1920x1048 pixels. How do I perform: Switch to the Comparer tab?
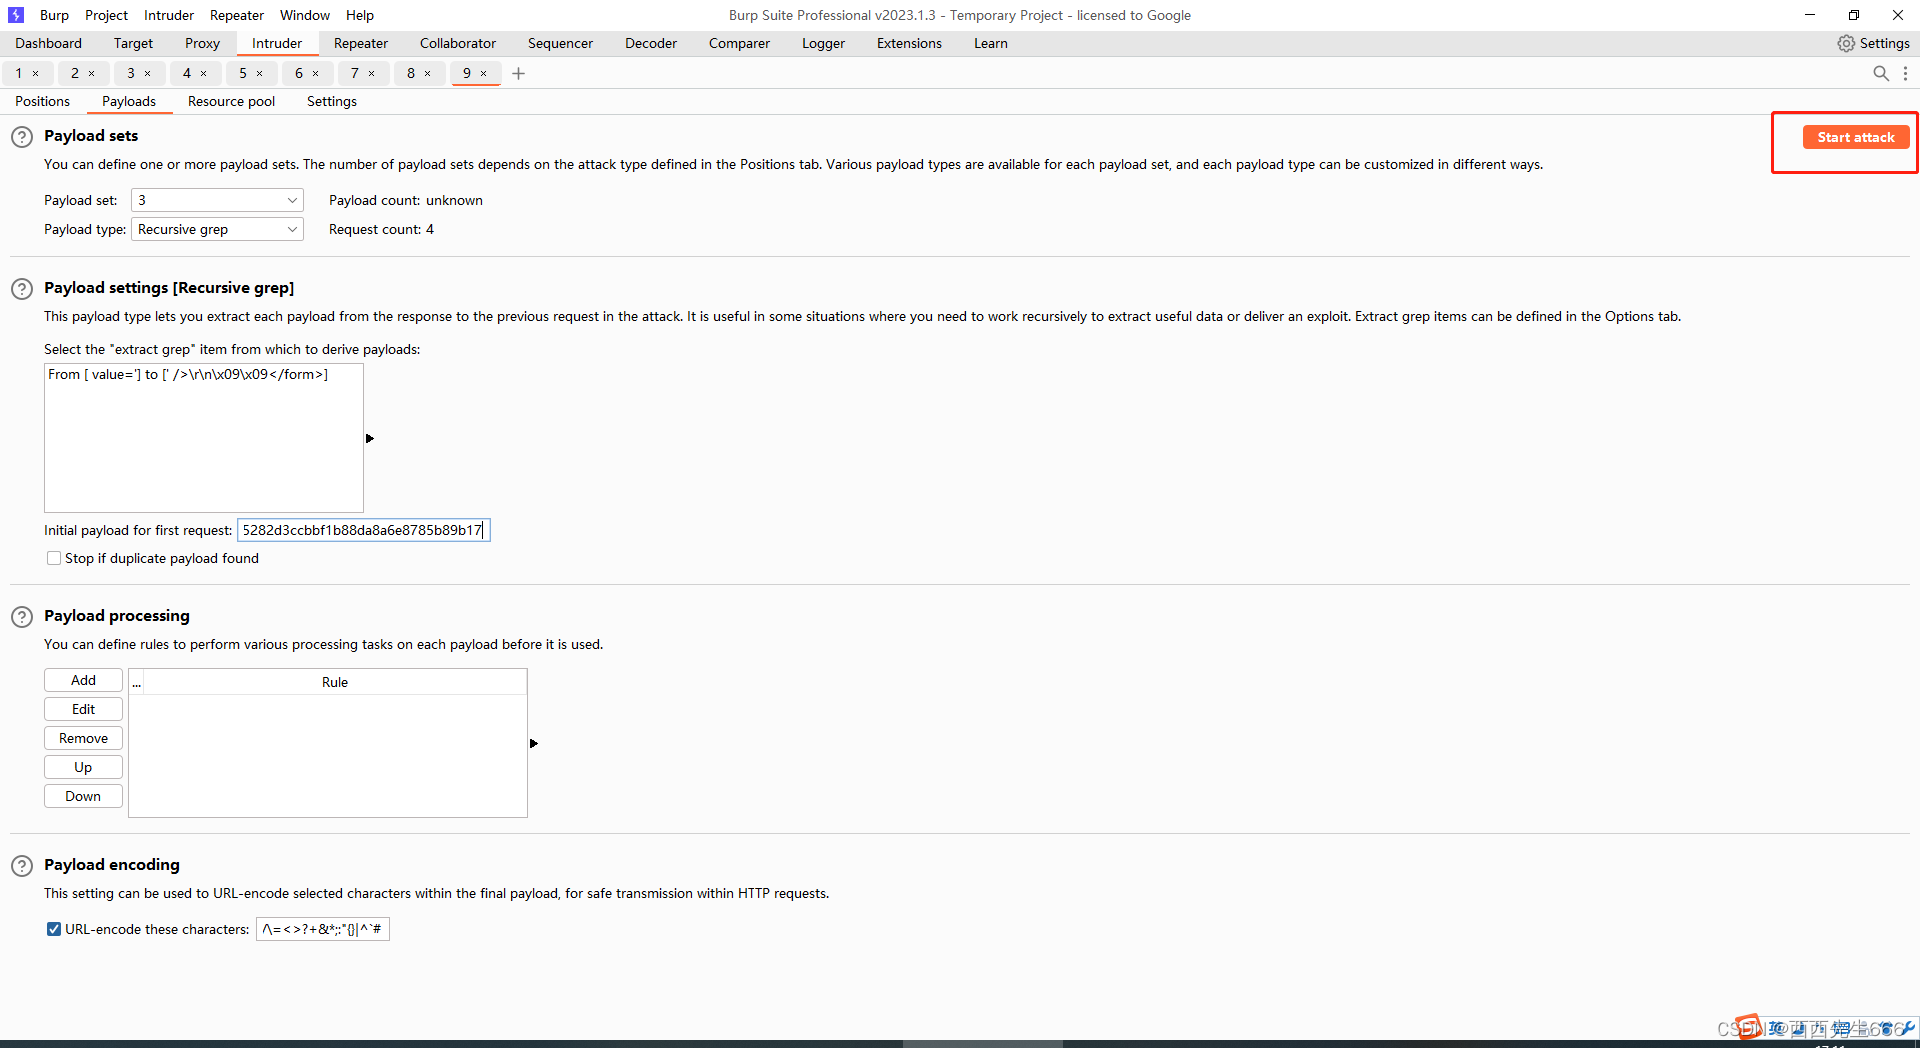(x=739, y=43)
